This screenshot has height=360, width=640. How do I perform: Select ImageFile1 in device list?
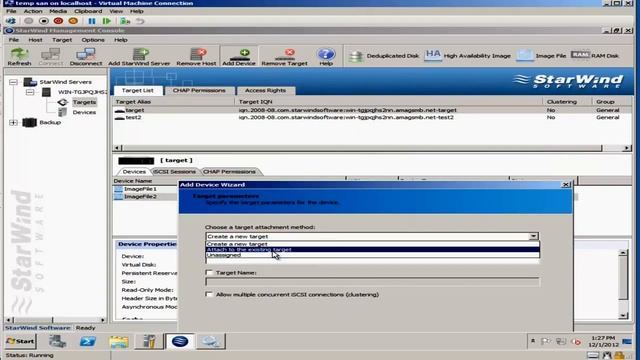tap(140, 189)
